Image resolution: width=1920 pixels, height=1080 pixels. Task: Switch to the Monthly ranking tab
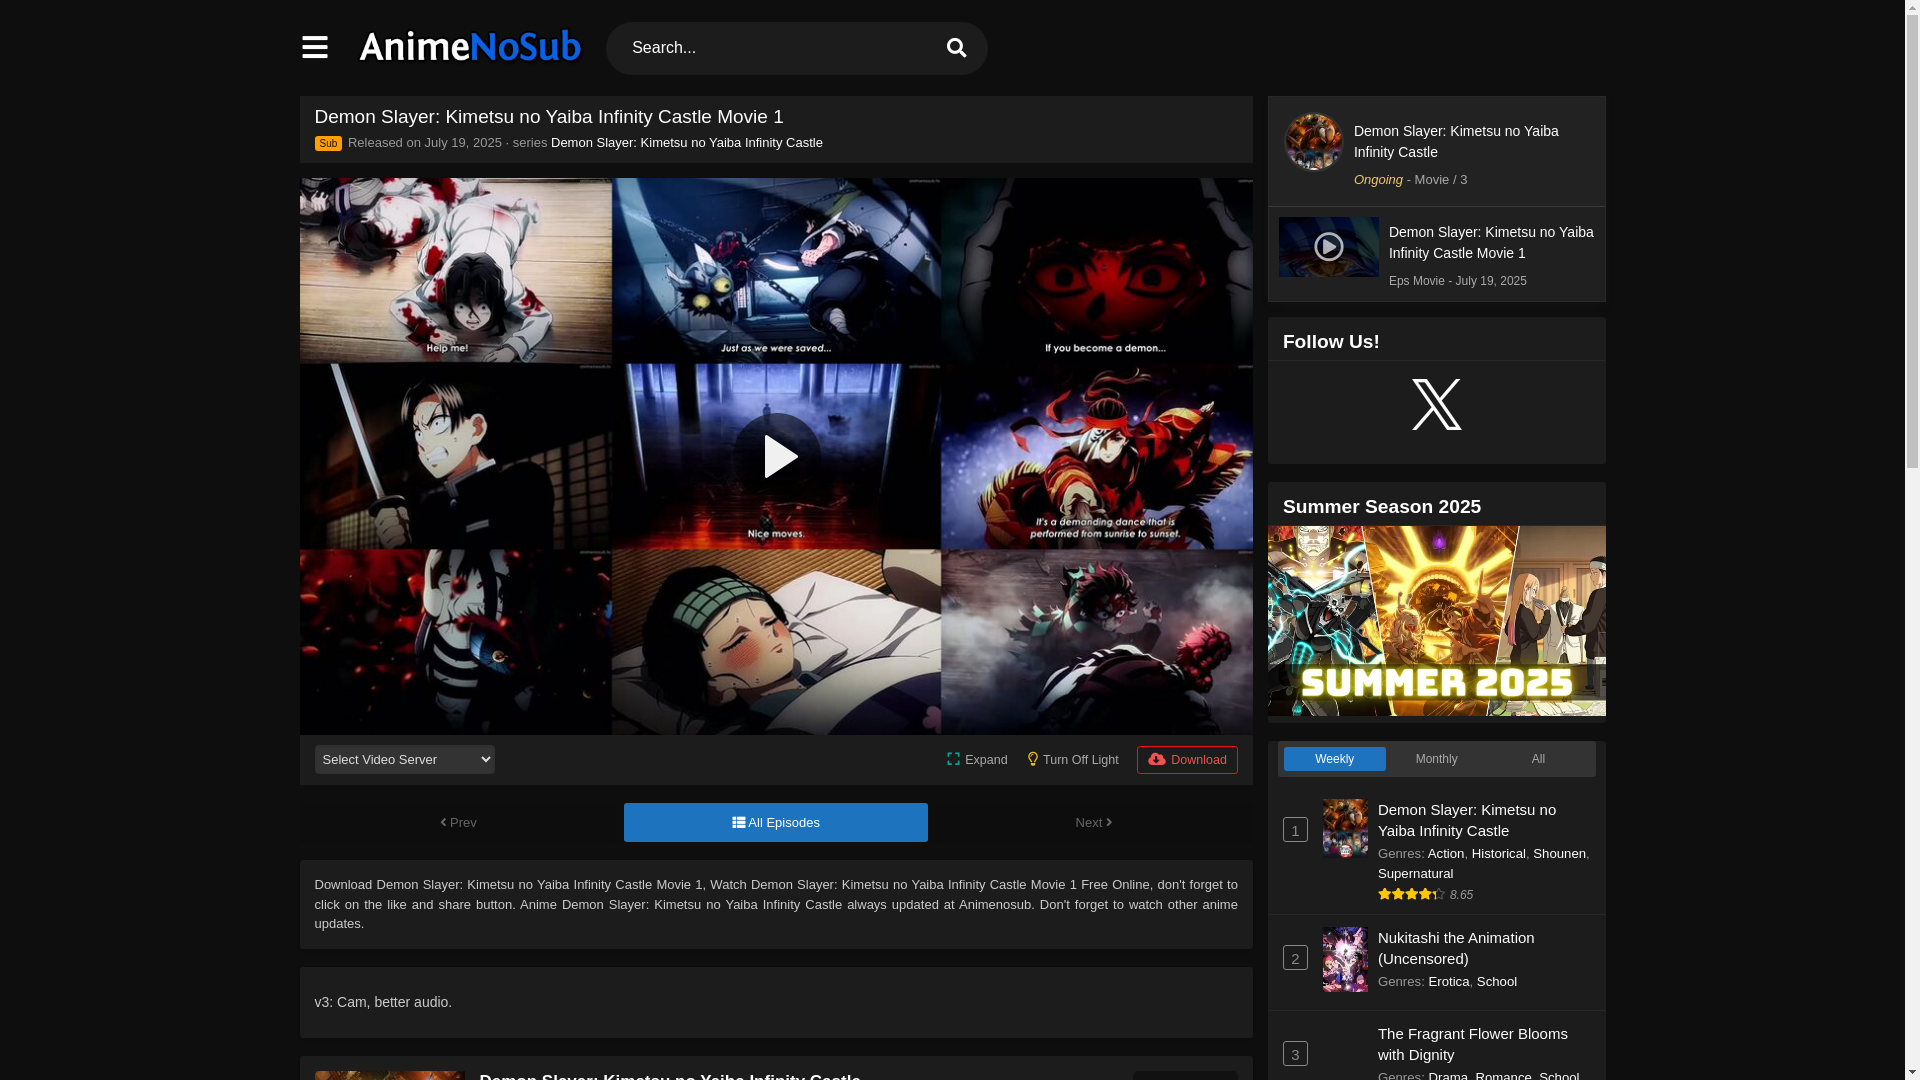[1436, 759]
